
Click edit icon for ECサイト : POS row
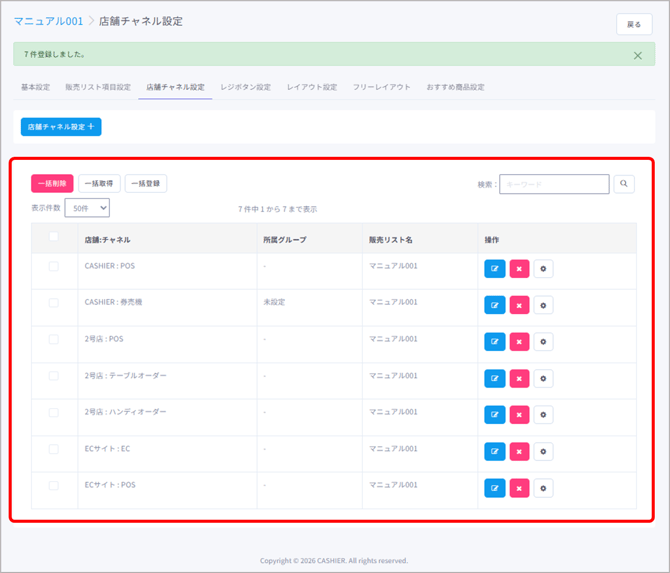click(x=495, y=487)
